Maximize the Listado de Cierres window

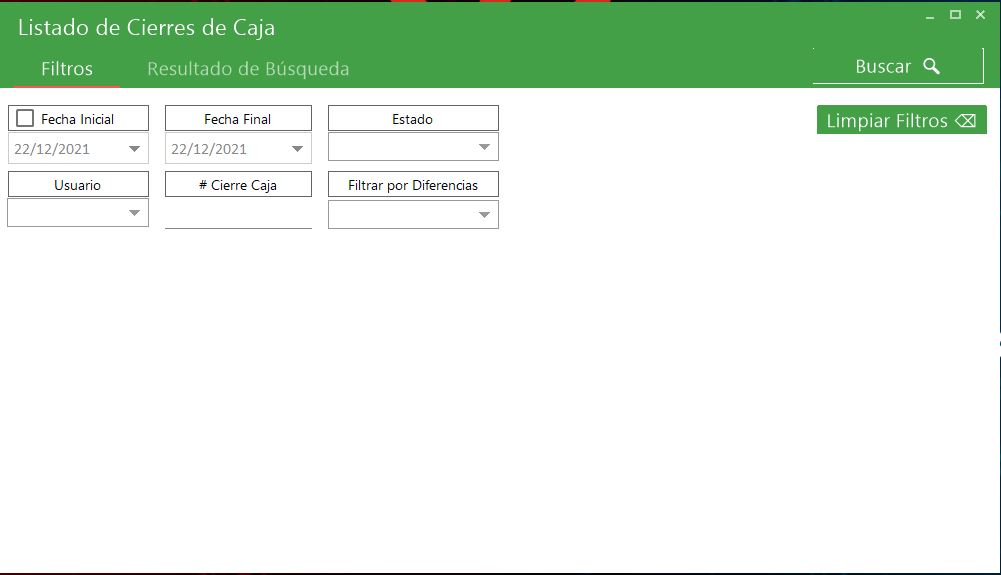[x=955, y=15]
